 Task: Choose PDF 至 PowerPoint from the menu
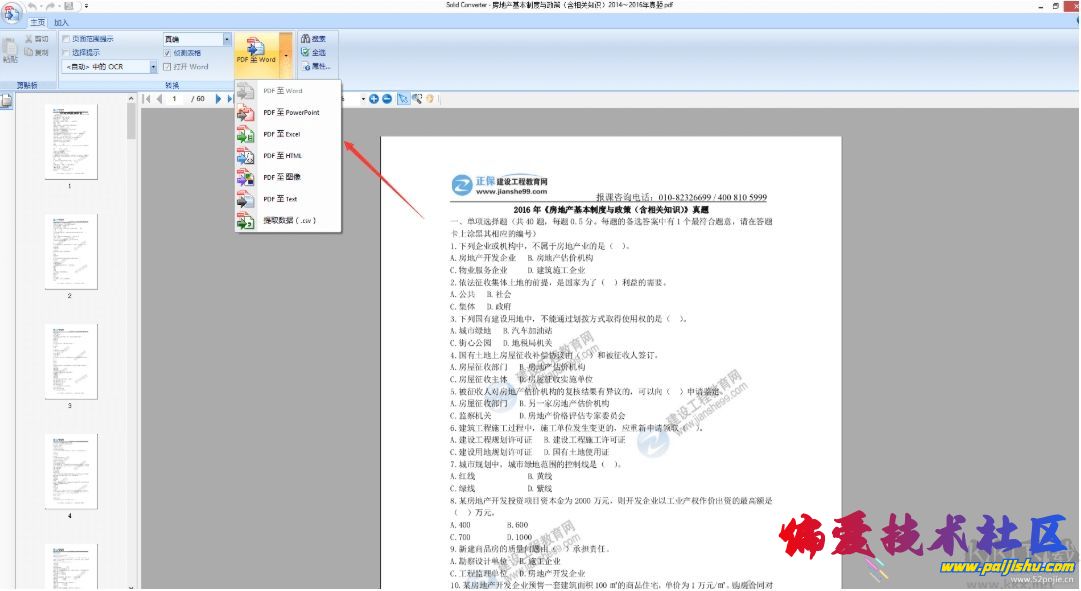click(x=290, y=113)
